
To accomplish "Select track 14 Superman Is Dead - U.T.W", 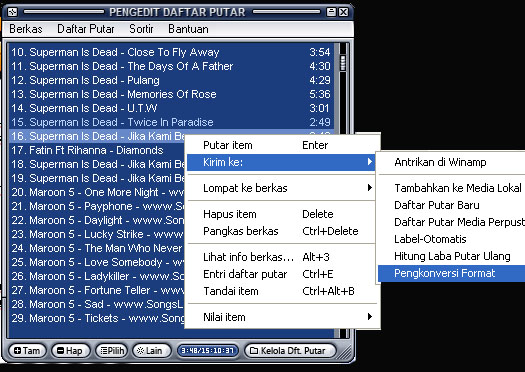I will [x=171, y=108].
